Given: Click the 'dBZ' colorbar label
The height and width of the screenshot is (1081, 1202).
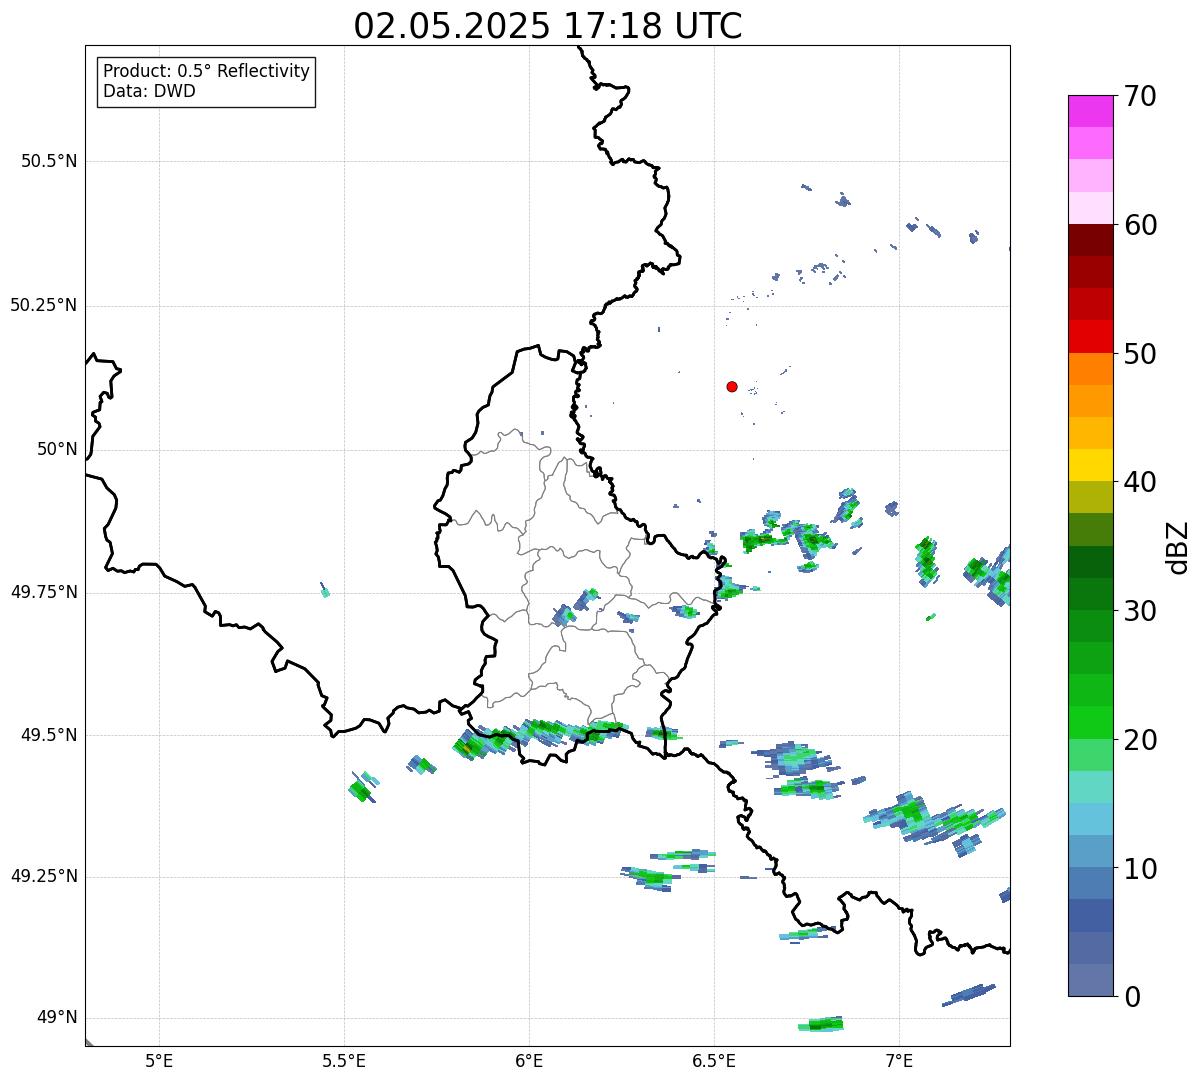Looking at the screenshot, I should point(1178,547).
